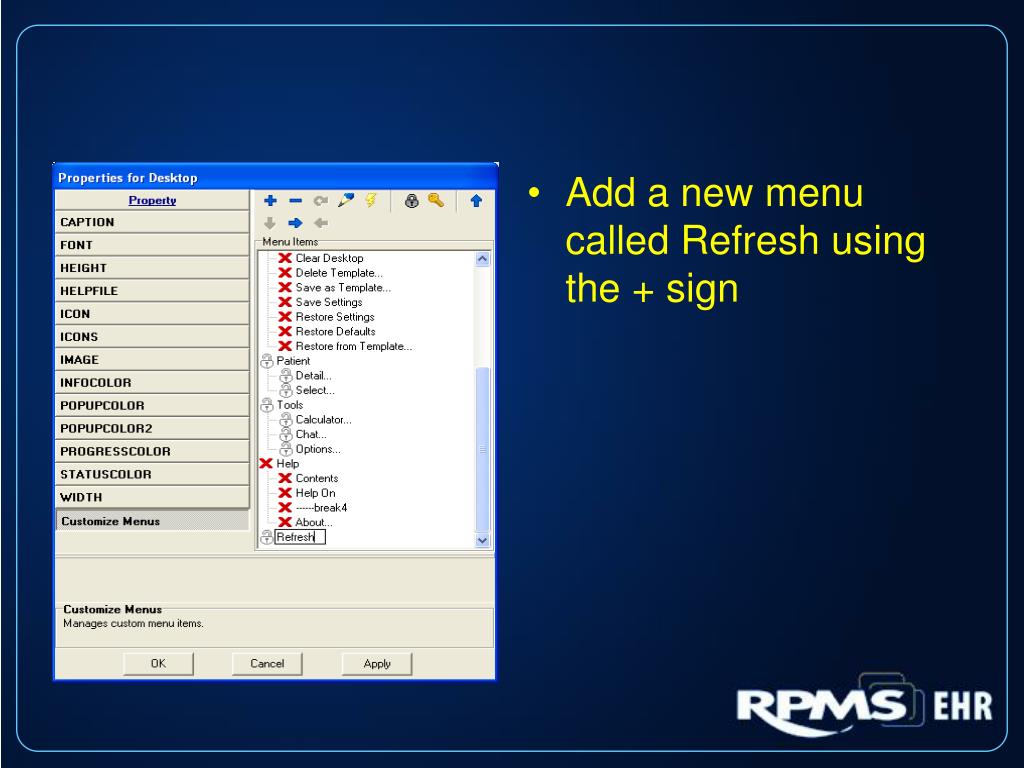Click lock icon beside Chat item
This screenshot has height=768, width=1024.
point(285,434)
